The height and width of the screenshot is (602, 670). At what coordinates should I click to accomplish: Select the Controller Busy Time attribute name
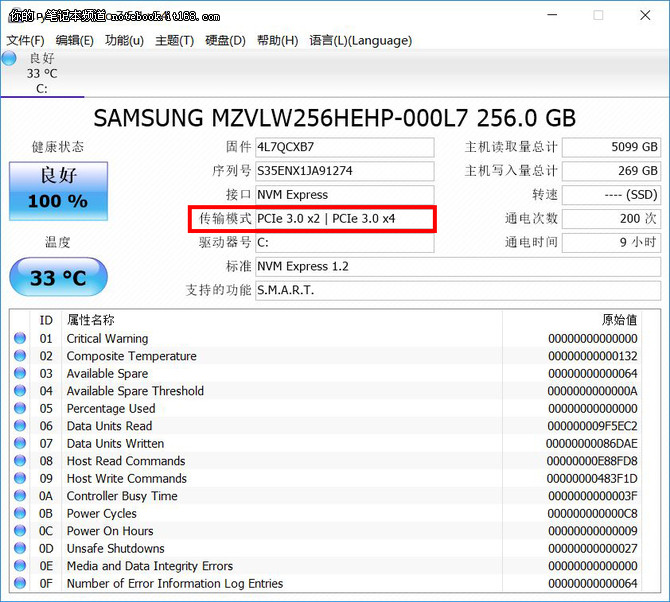click(122, 496)
